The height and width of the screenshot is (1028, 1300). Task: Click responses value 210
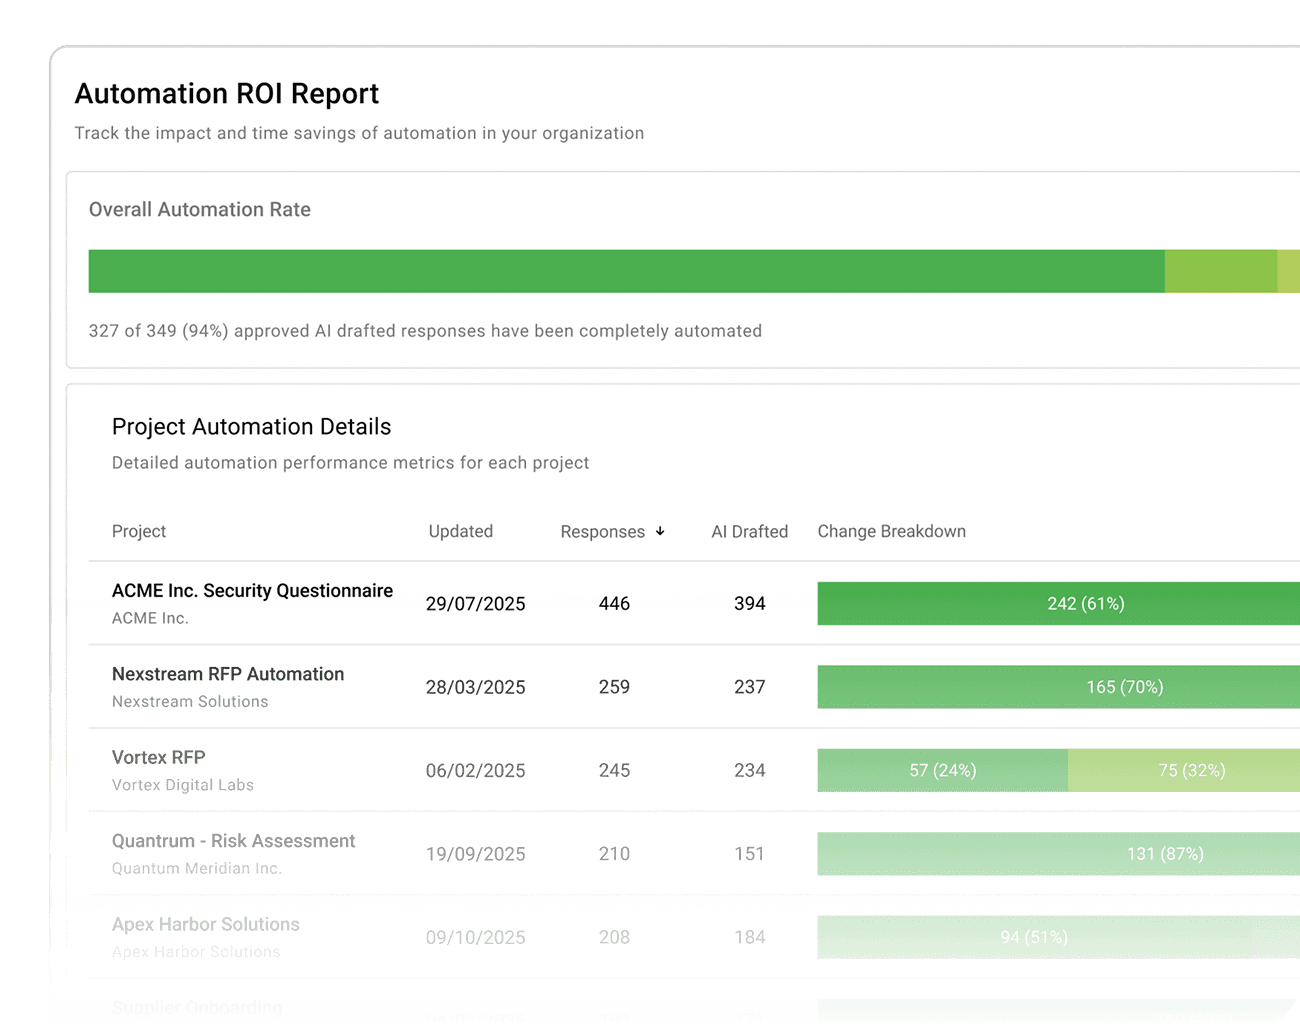point(614,854)
